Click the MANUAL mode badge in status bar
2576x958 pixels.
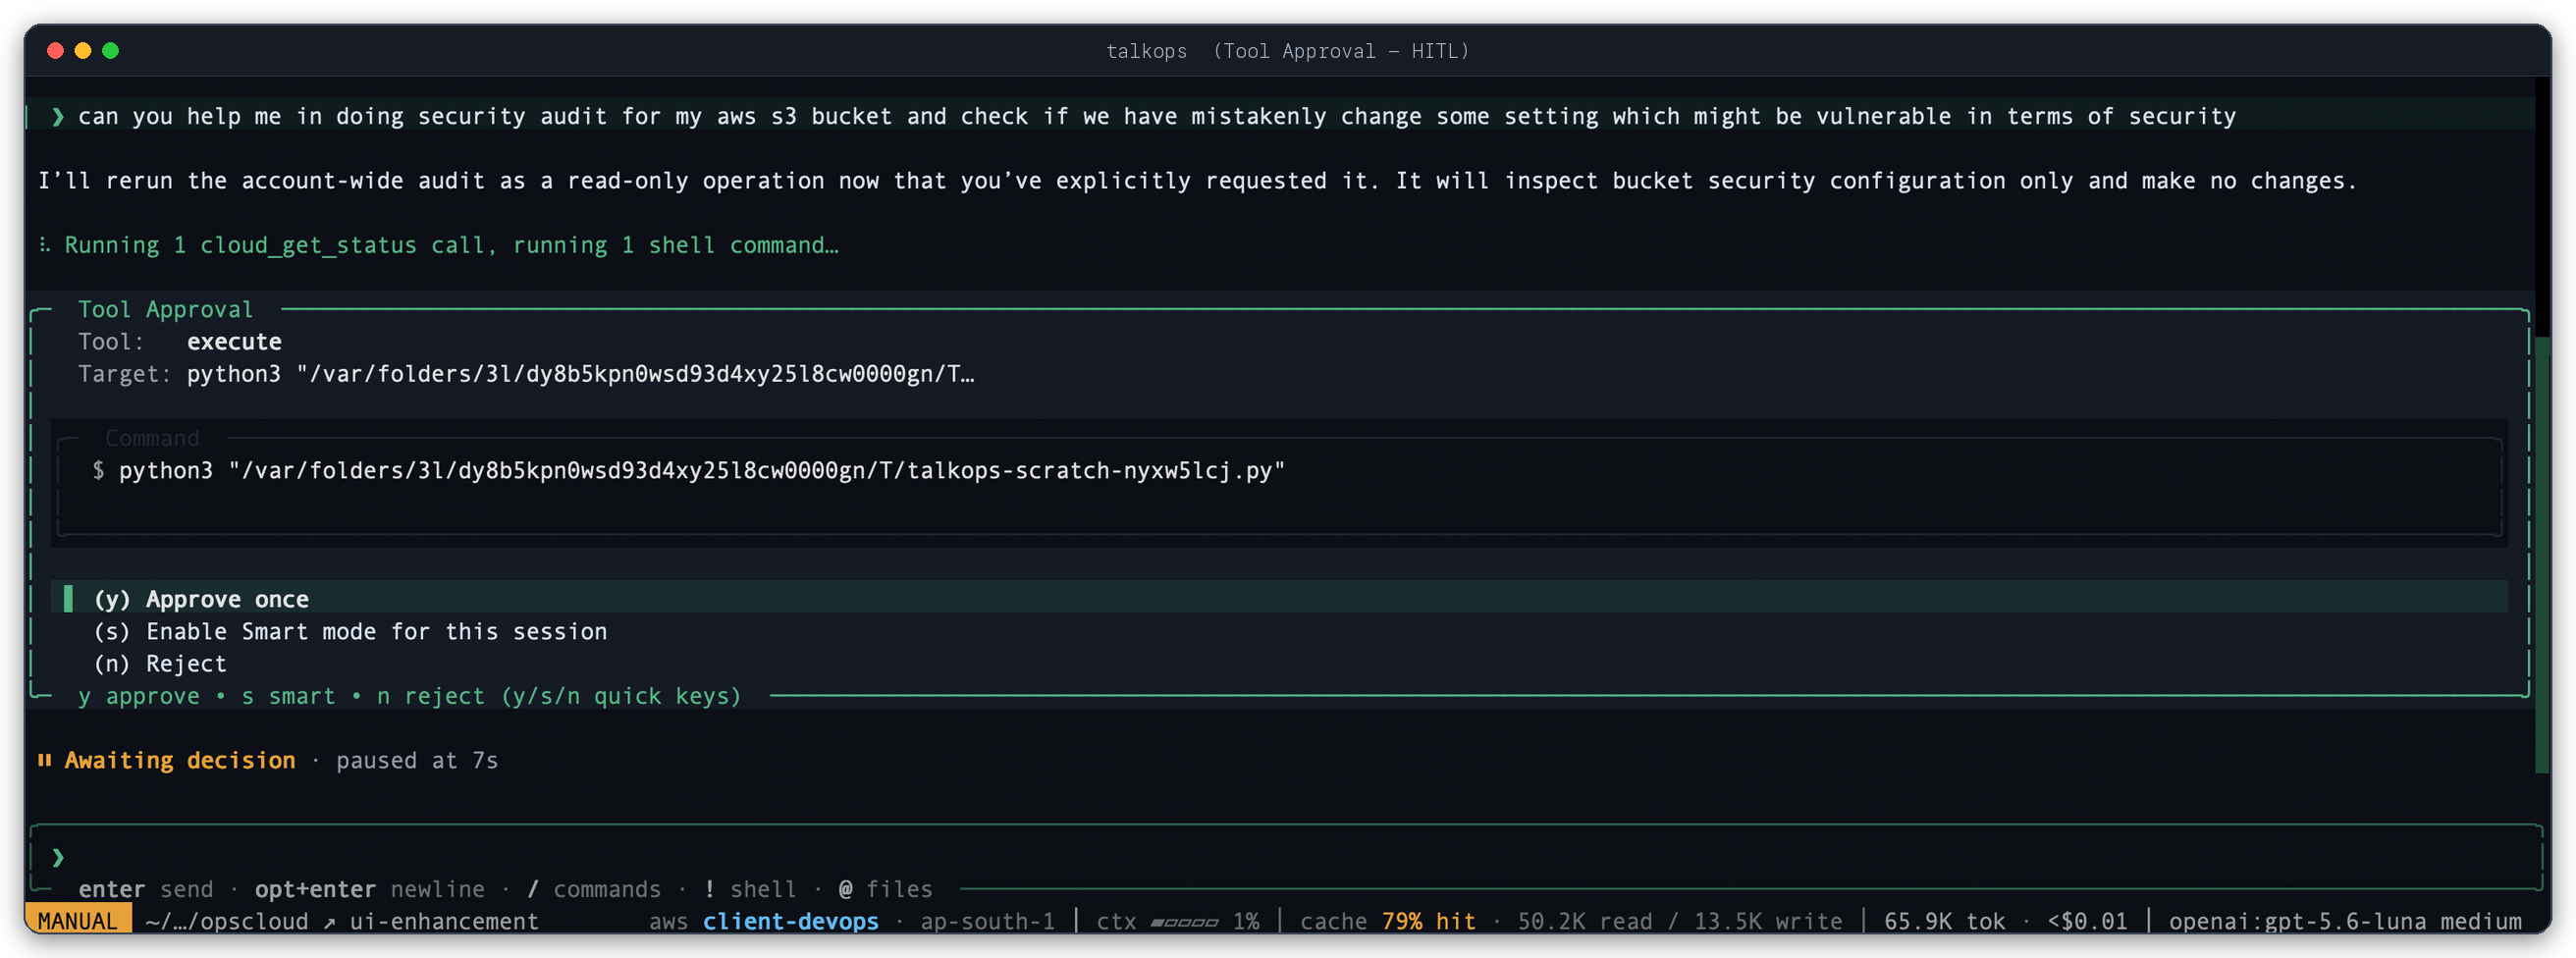click(x=78, y=920)
